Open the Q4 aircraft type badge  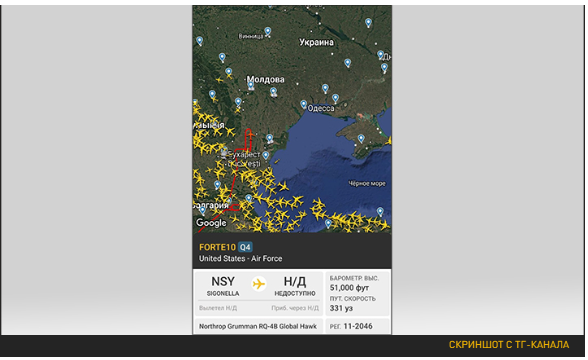[245, 247]
